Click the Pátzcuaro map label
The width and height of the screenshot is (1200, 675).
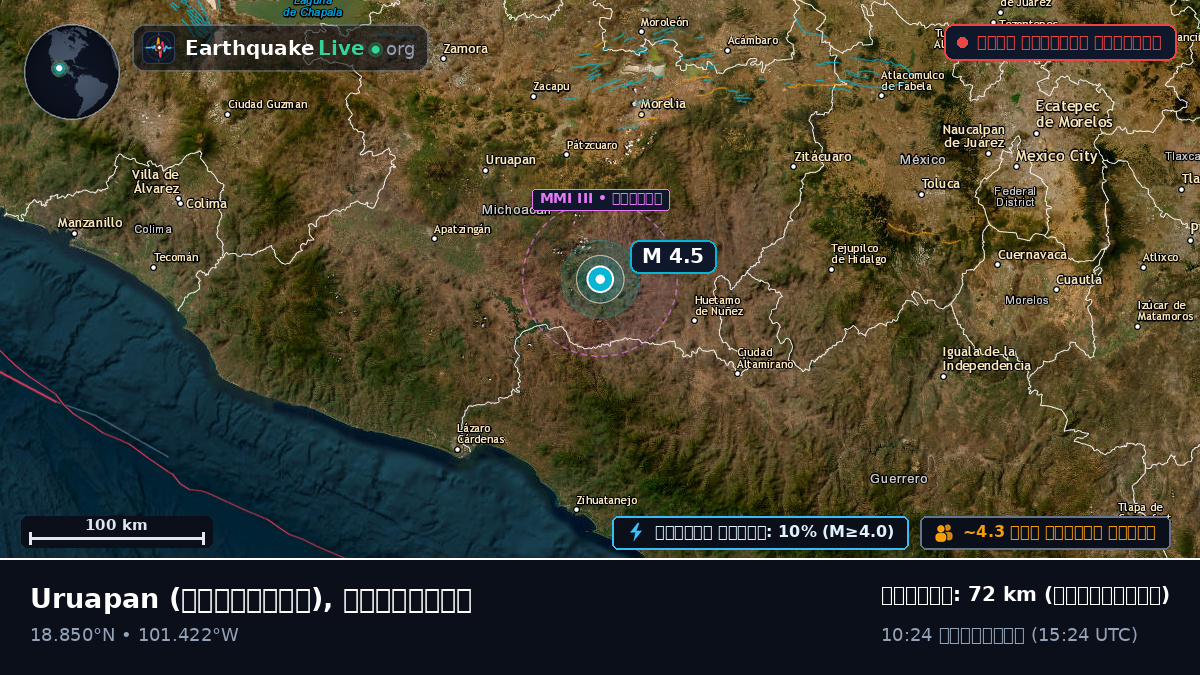[x=592, y=145]
